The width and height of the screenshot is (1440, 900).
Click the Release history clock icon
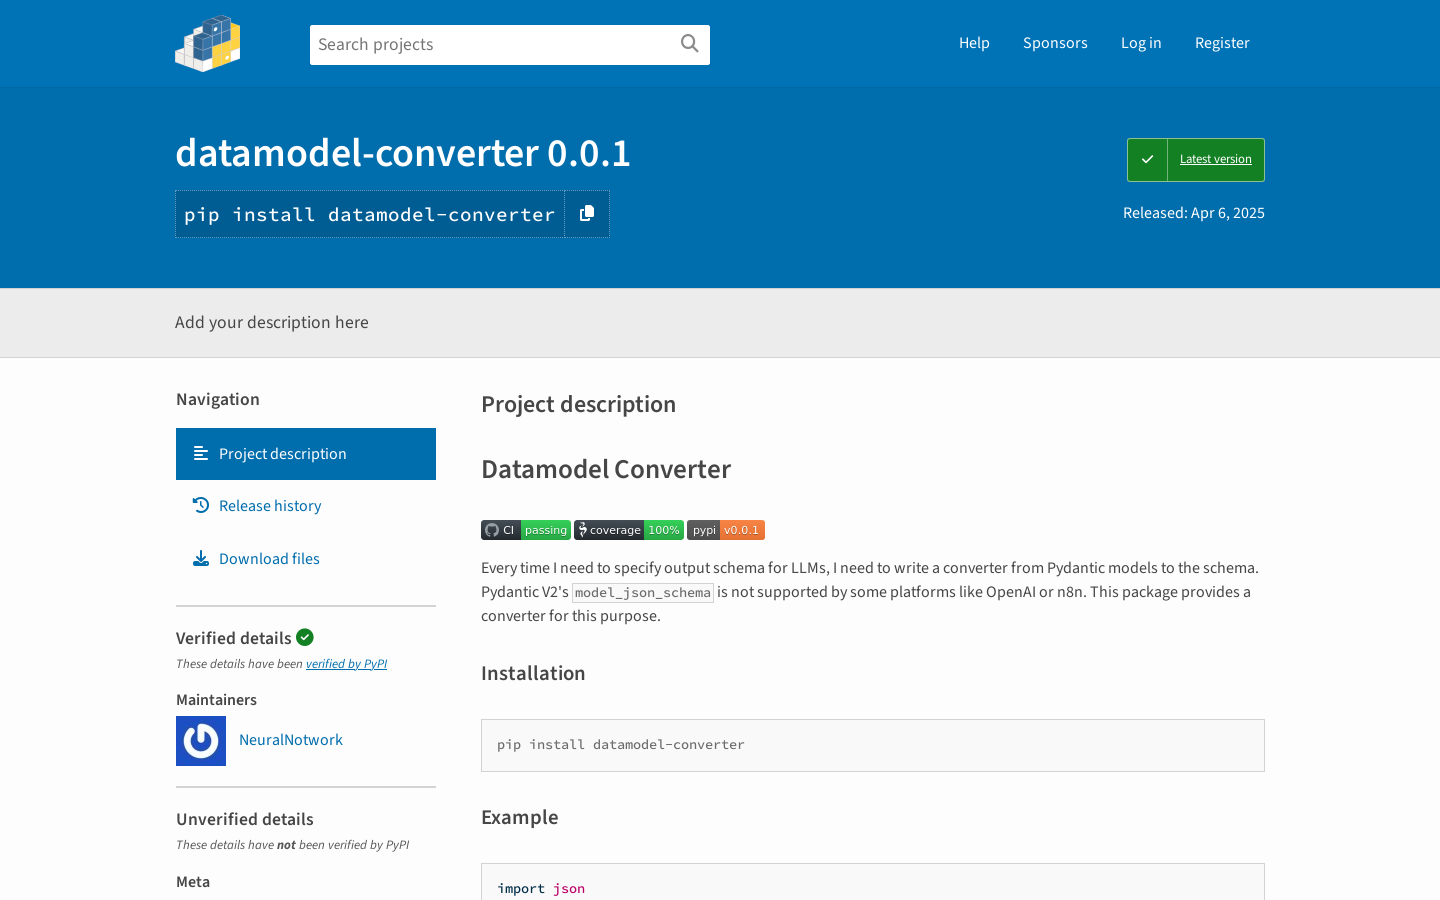point(201,506)
